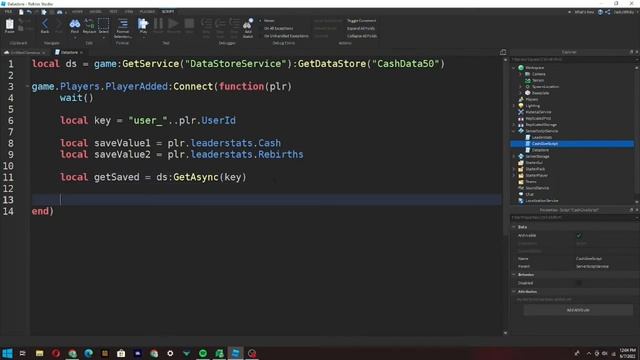Collapse the Workspace tree node

pyautogui.click(x=514, y=68)
